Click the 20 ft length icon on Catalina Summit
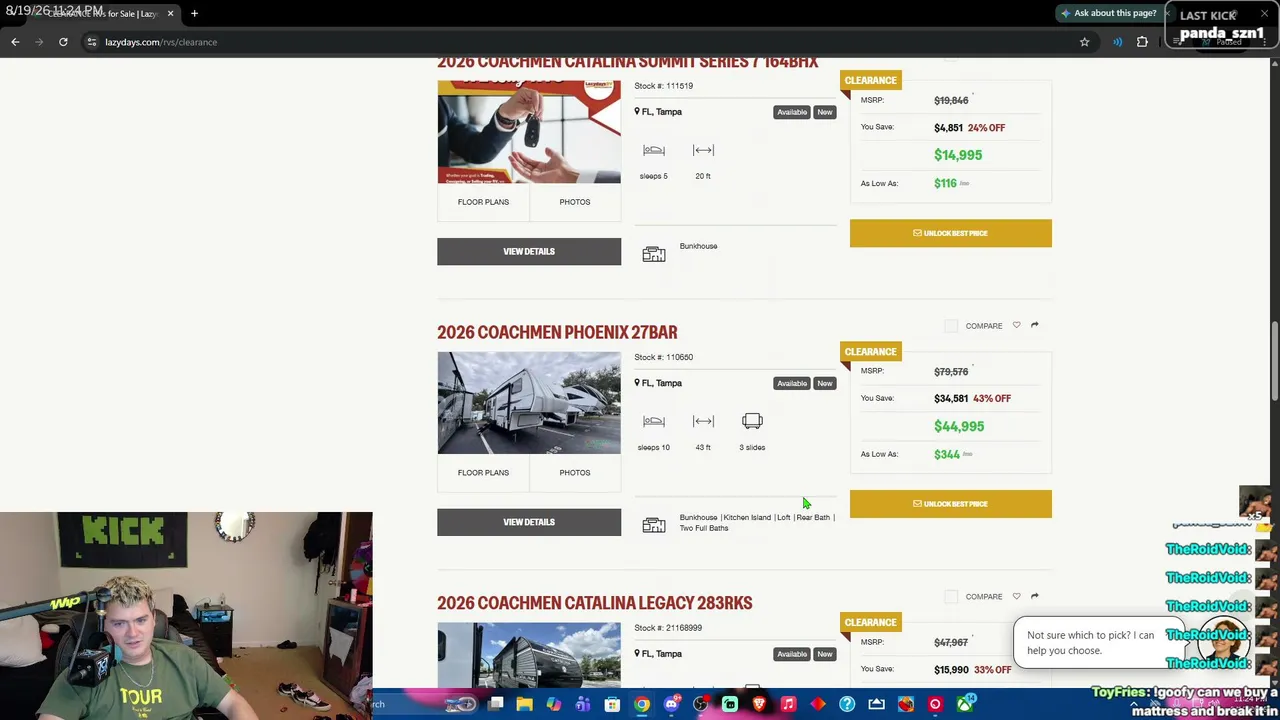Viewport: 1280px width, 720px height. pyautogui.click(x=703, y=150)
